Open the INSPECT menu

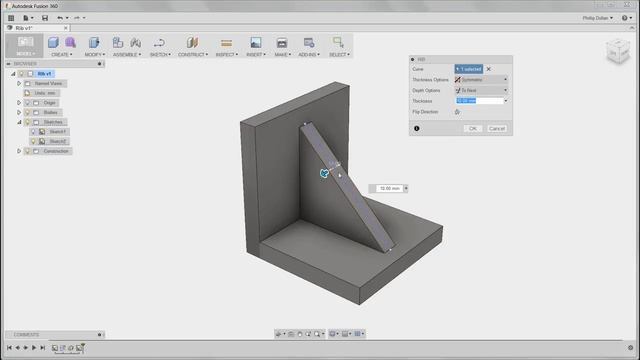coord(227,54)
